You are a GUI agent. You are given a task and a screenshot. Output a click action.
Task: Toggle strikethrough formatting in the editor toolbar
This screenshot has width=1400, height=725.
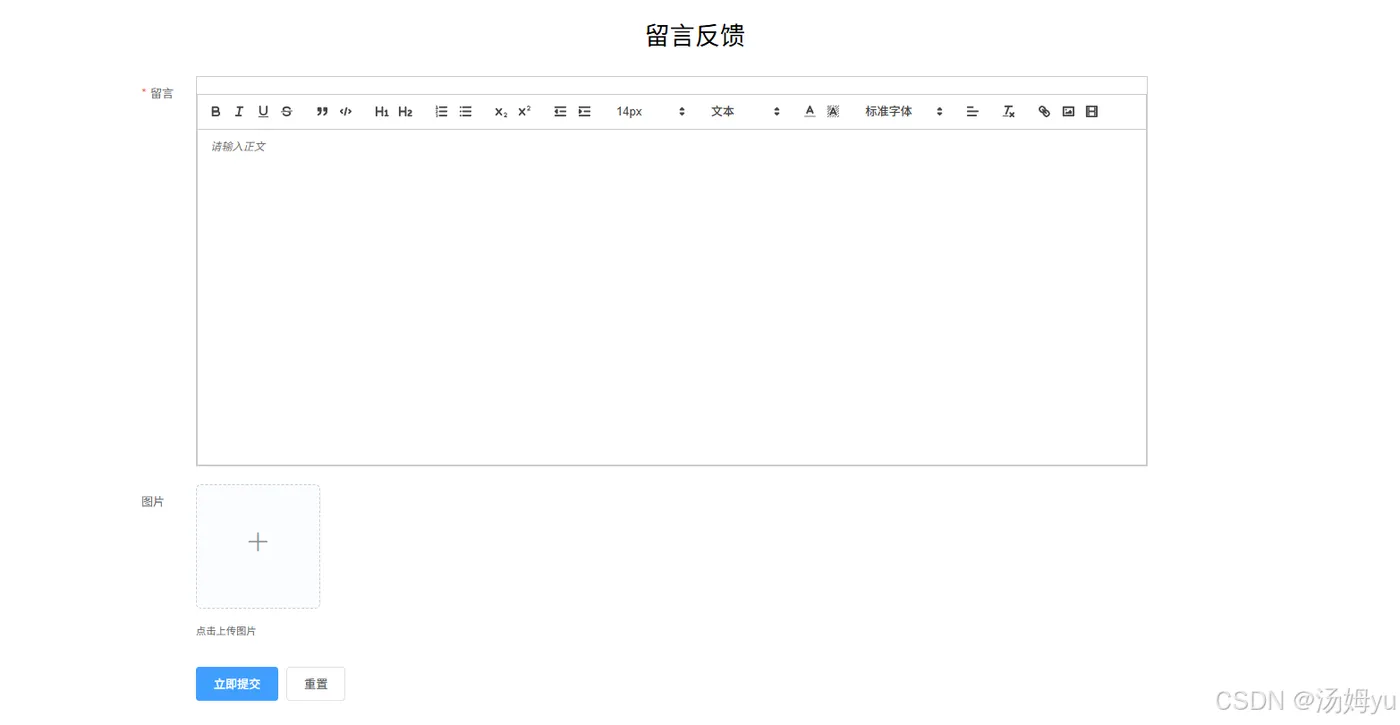coord(287,112)
